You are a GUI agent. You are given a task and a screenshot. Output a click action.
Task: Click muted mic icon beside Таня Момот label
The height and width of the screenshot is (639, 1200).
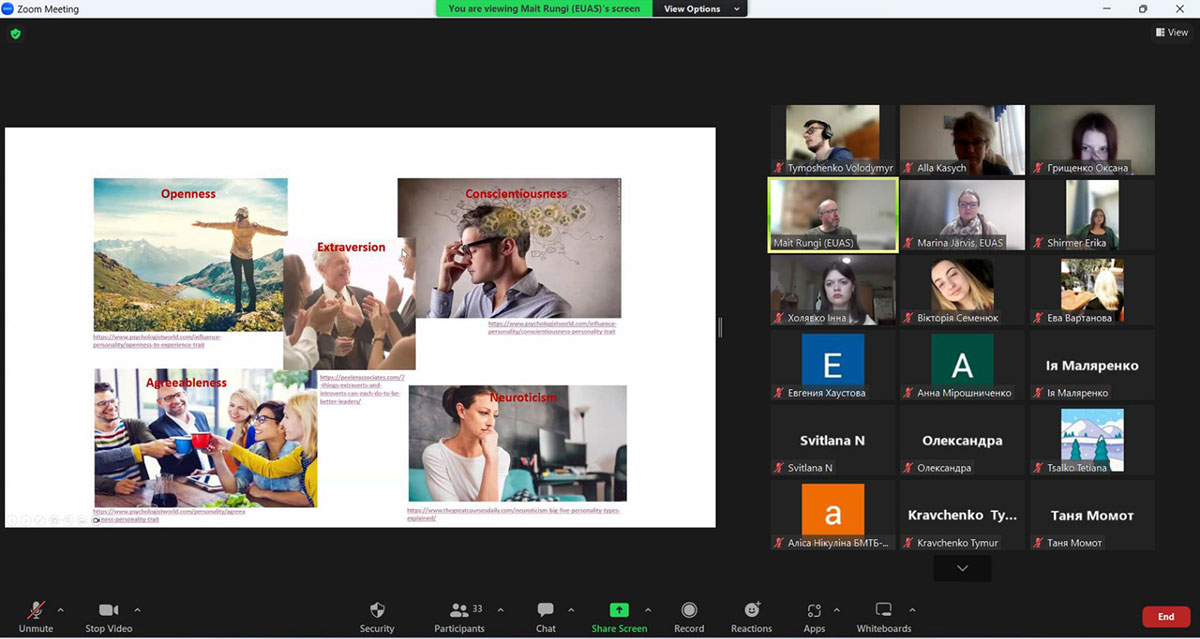[x=1040, y=543]
